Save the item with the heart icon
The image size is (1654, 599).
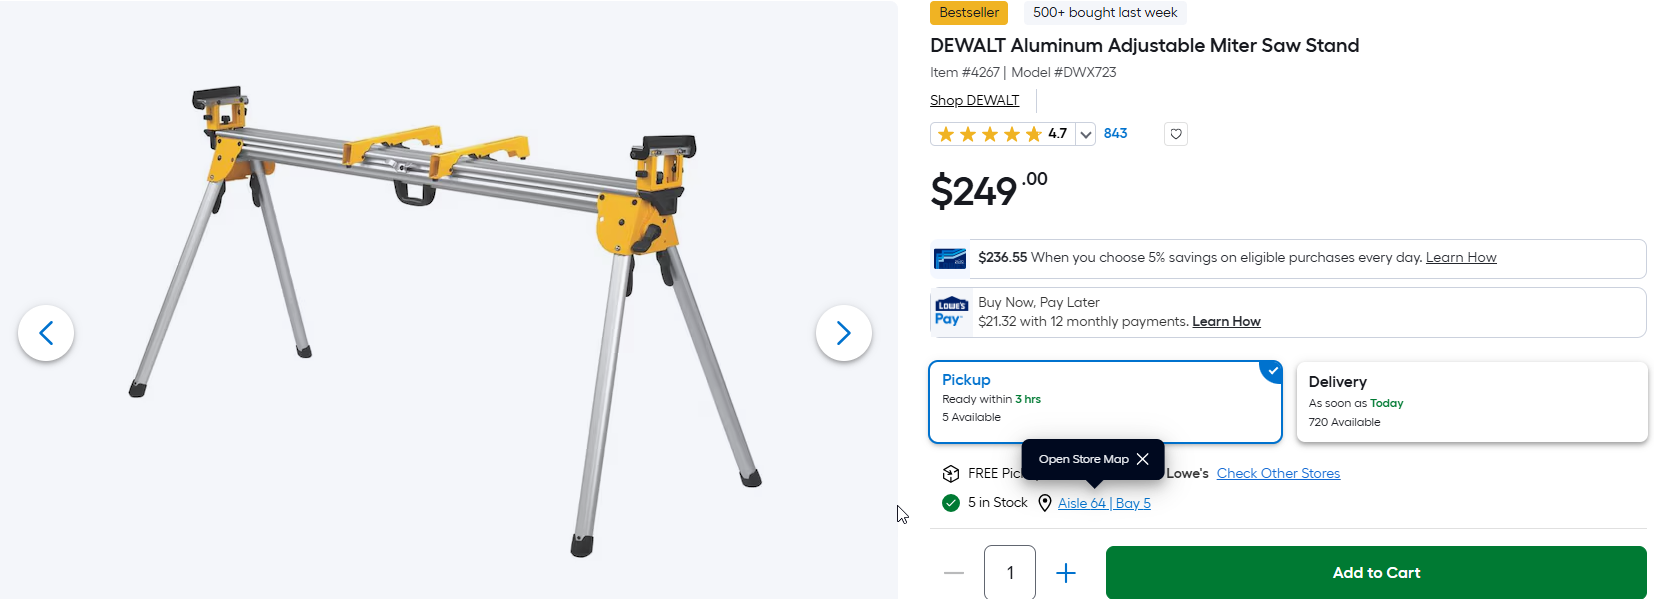tap(1176, 134)
